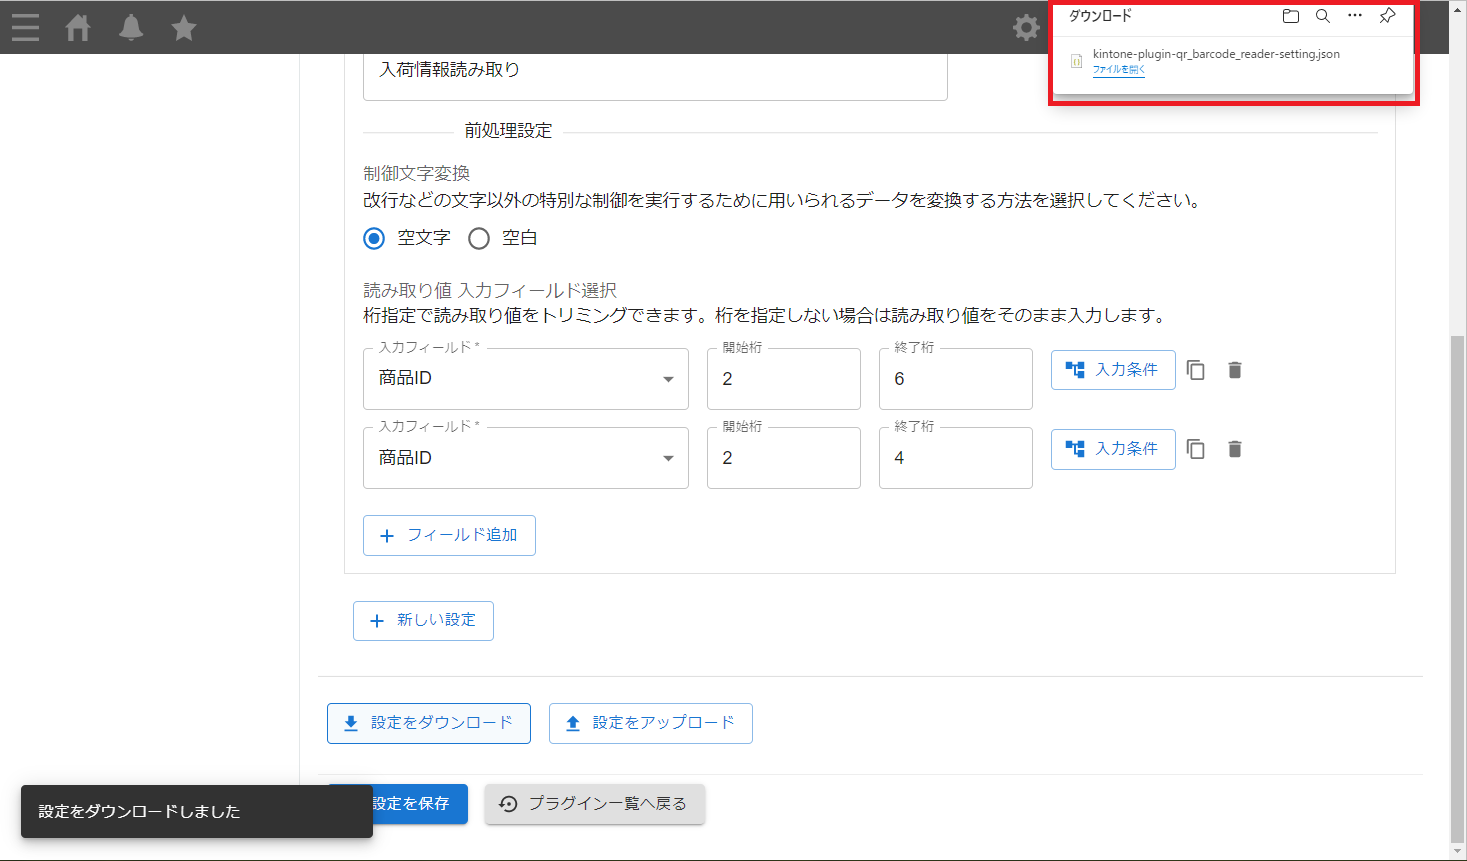
Task: Open the notifications bell icon
Action: tap(130, 27)
